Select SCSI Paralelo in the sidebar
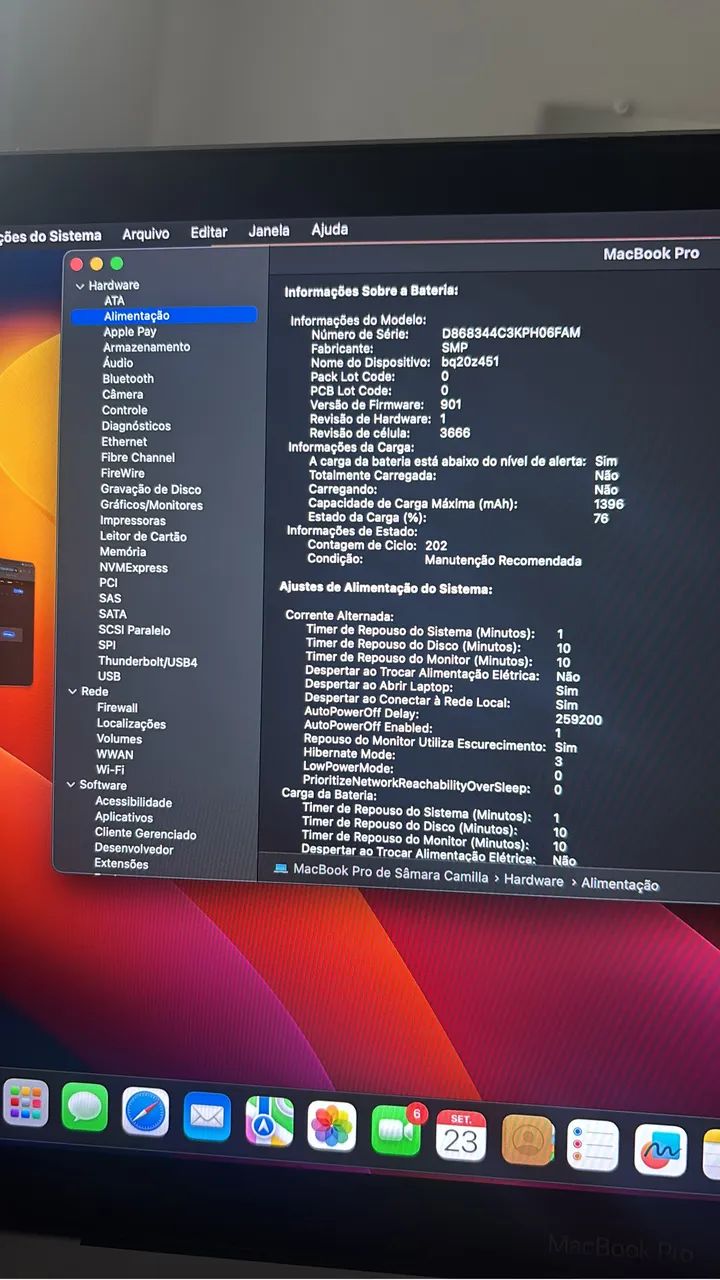This screenshot has width=720, height=1280. pyautogui.click(x=135, y=630)
